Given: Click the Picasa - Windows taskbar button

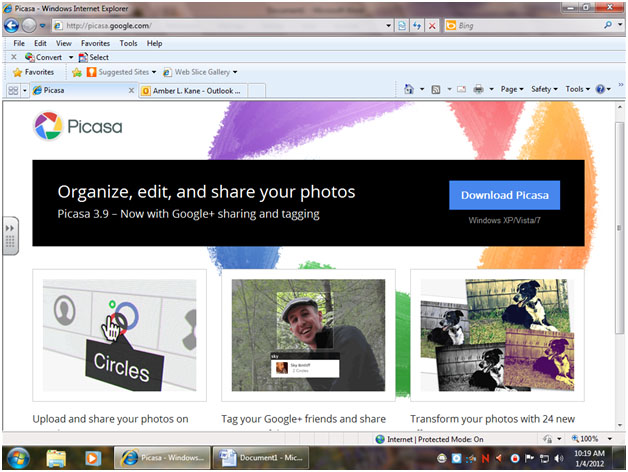Looking at the screenshot, I should [x=162, y=458].
